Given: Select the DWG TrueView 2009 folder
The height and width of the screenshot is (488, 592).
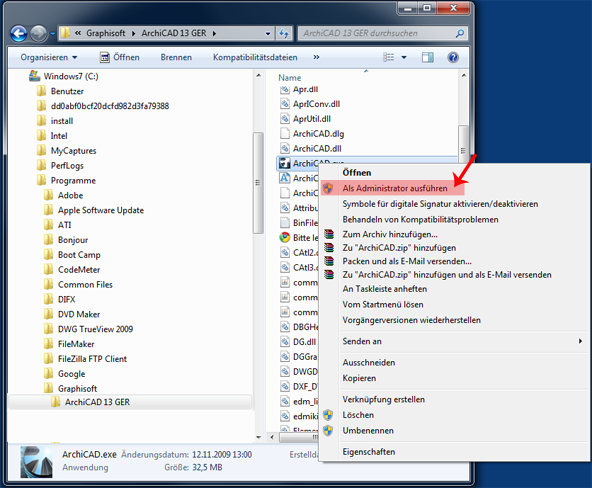Looking at the screenshot, I should pyautogui.click(x=95, y=329).
